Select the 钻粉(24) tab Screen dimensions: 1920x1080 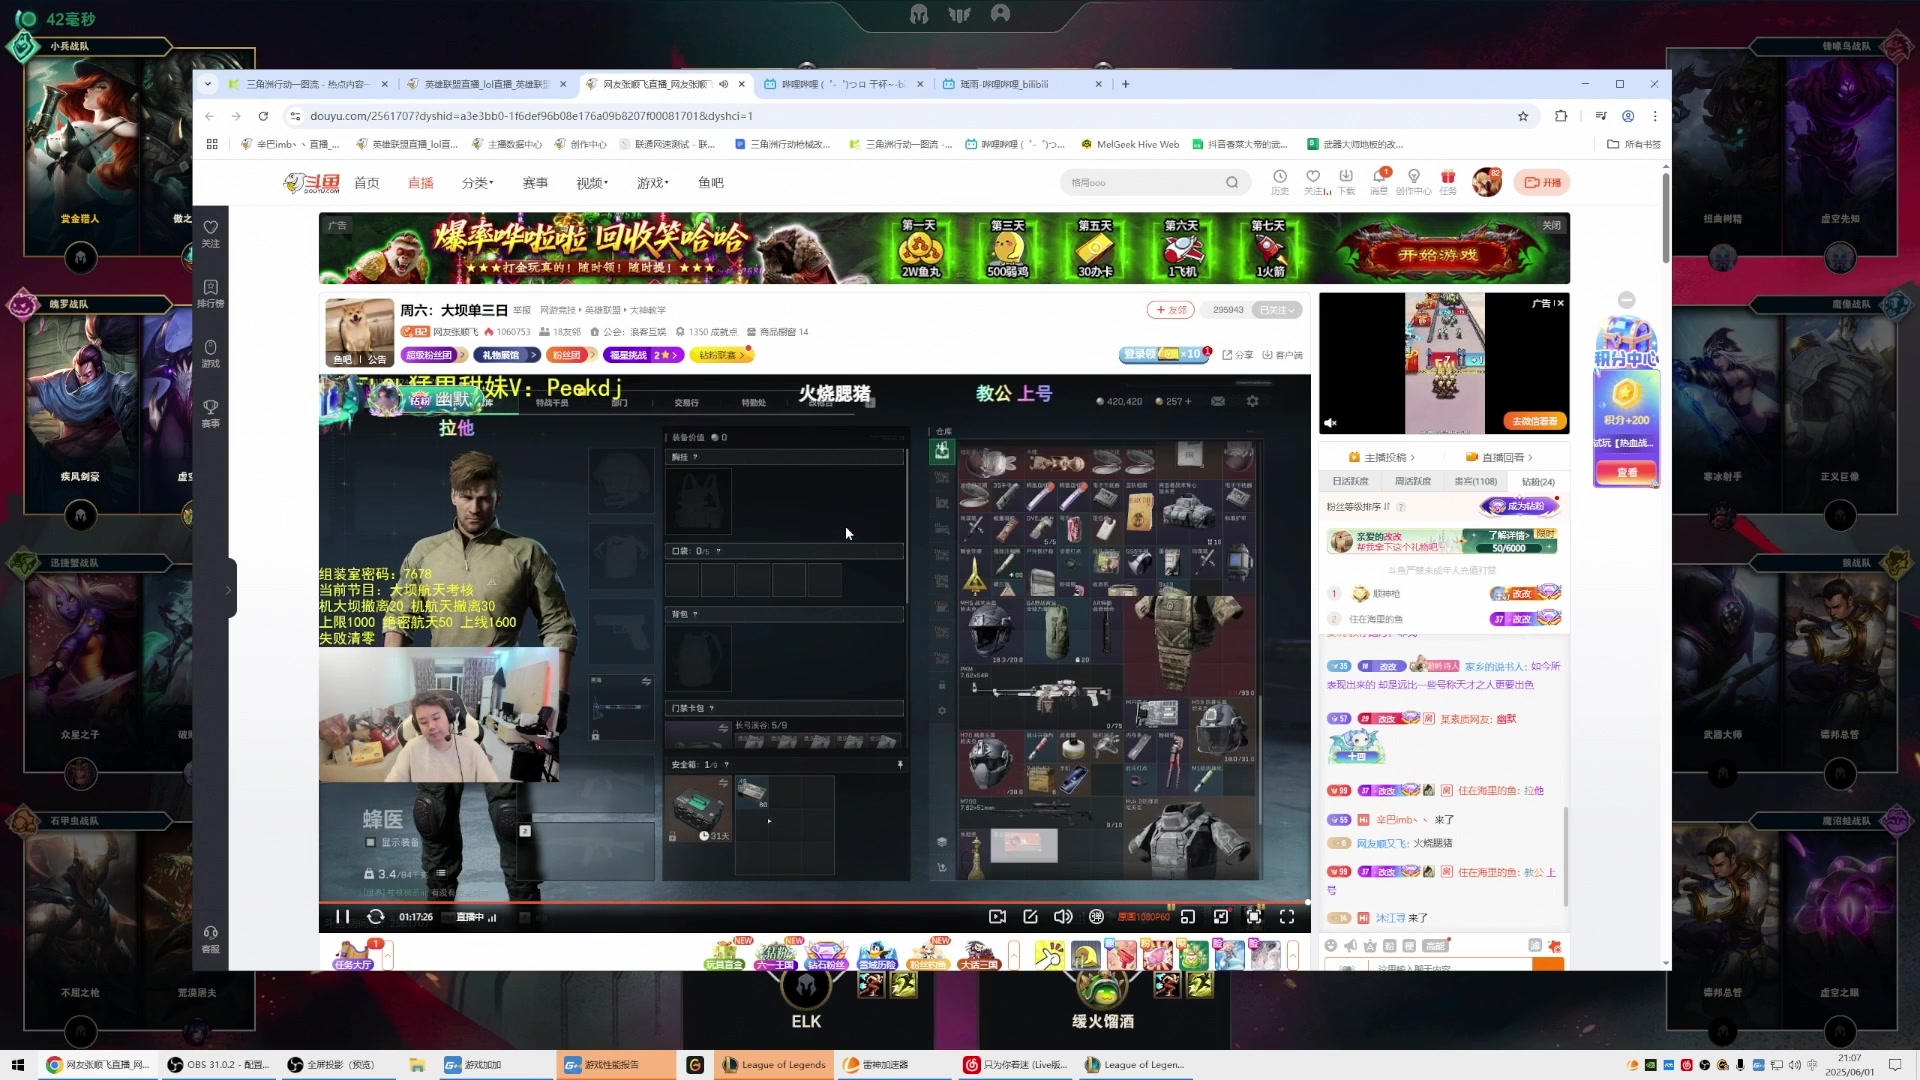tap(1538, 481)
